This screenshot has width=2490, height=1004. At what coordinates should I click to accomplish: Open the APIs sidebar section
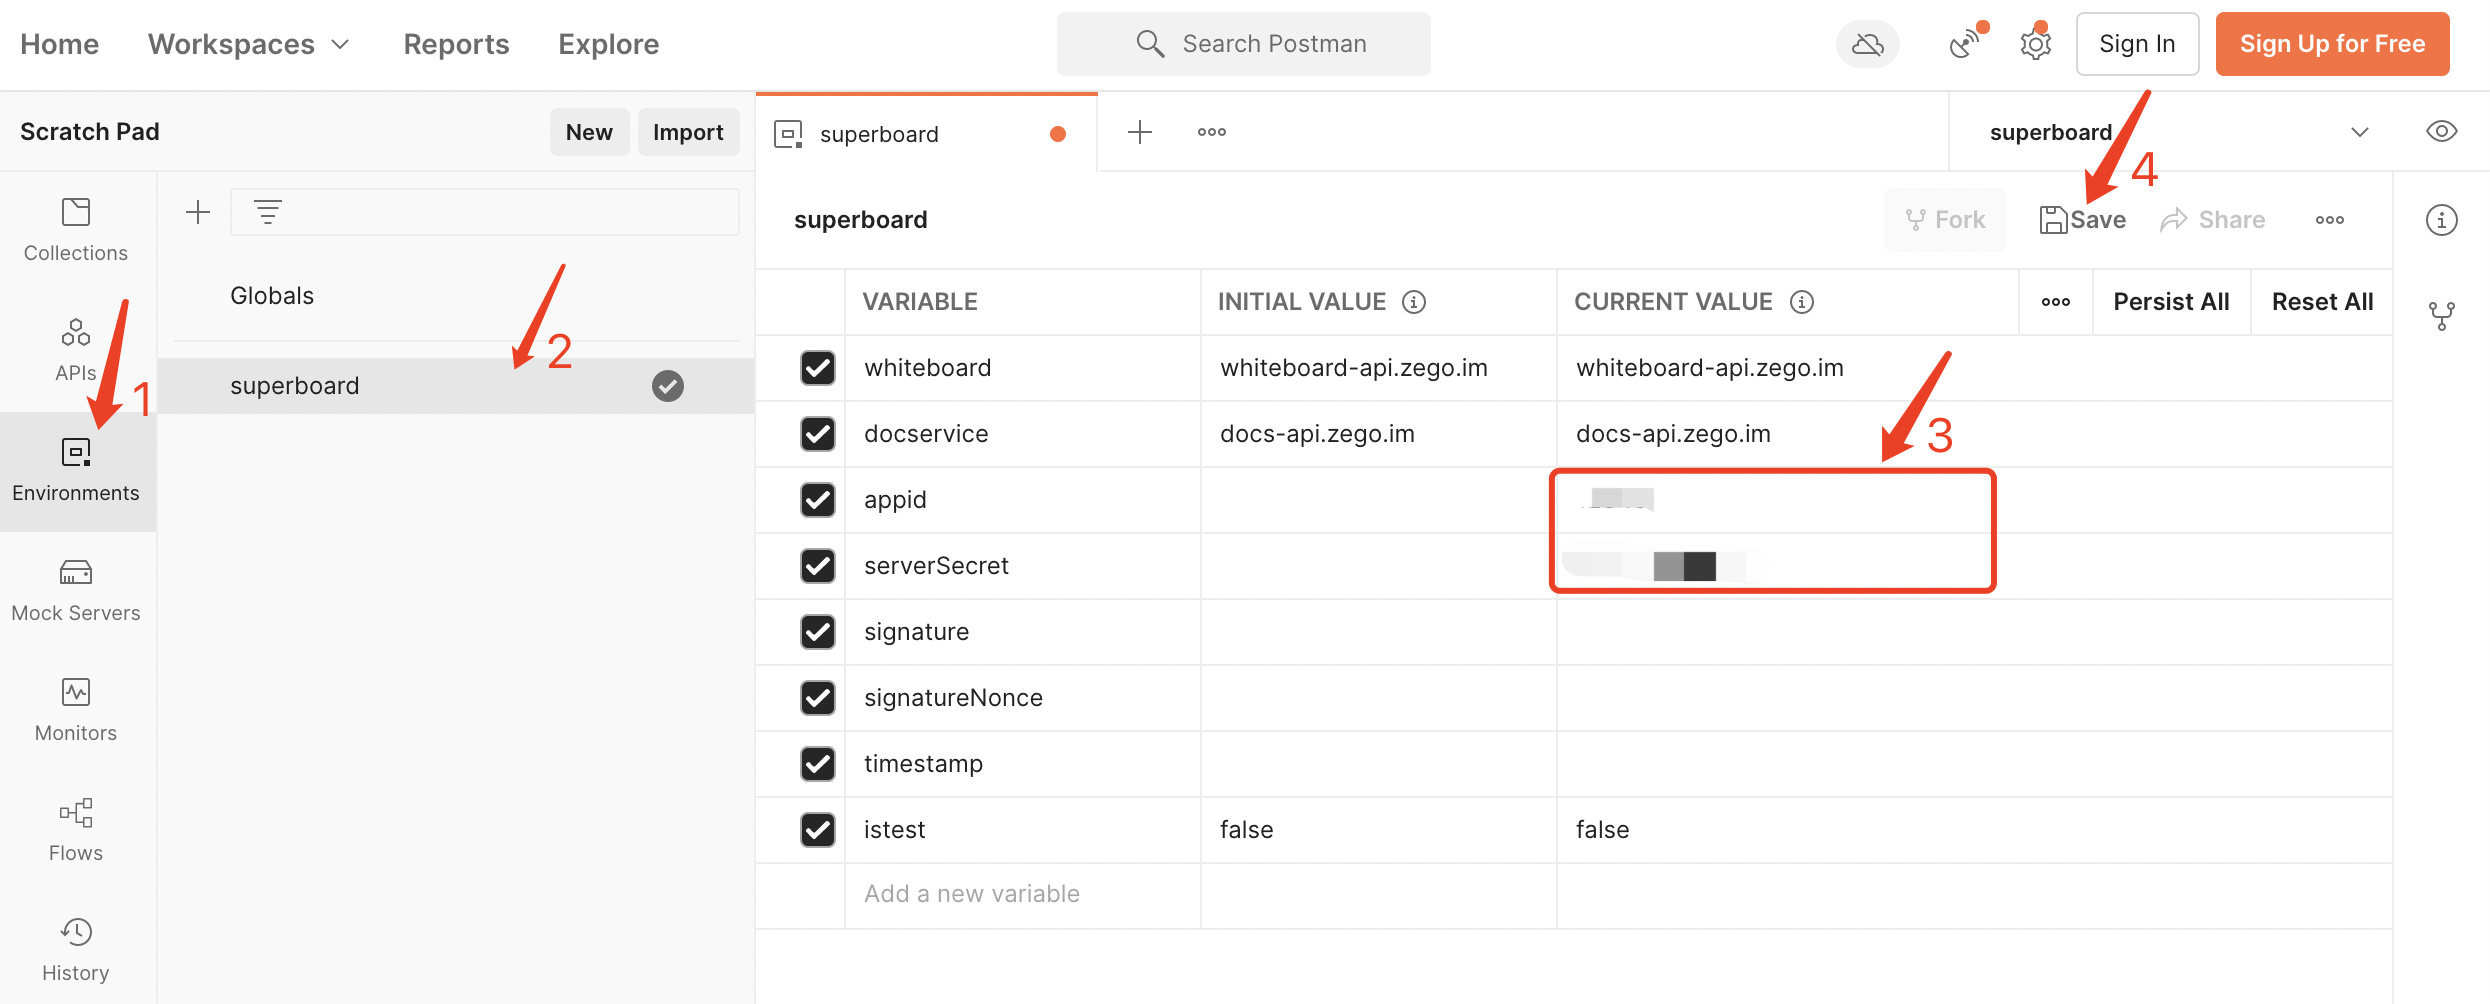tap(76, 350)
